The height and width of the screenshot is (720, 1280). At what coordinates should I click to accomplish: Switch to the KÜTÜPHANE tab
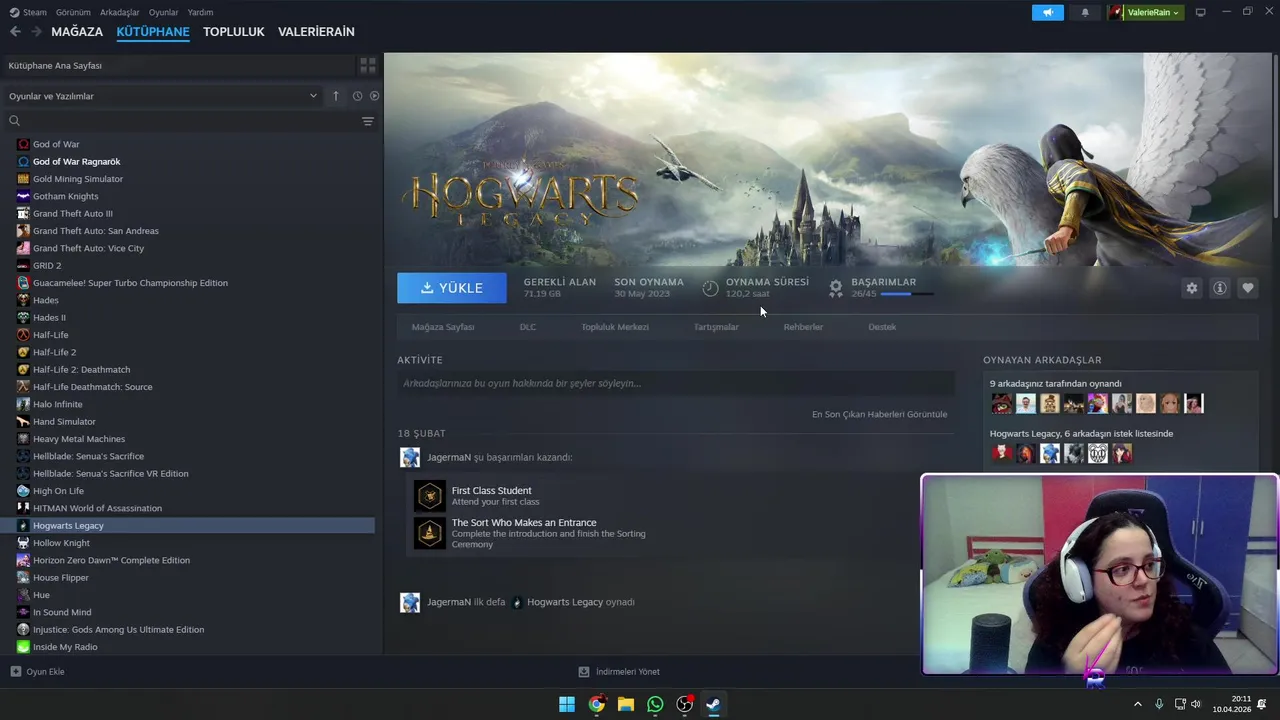click(x=153, y=32)
